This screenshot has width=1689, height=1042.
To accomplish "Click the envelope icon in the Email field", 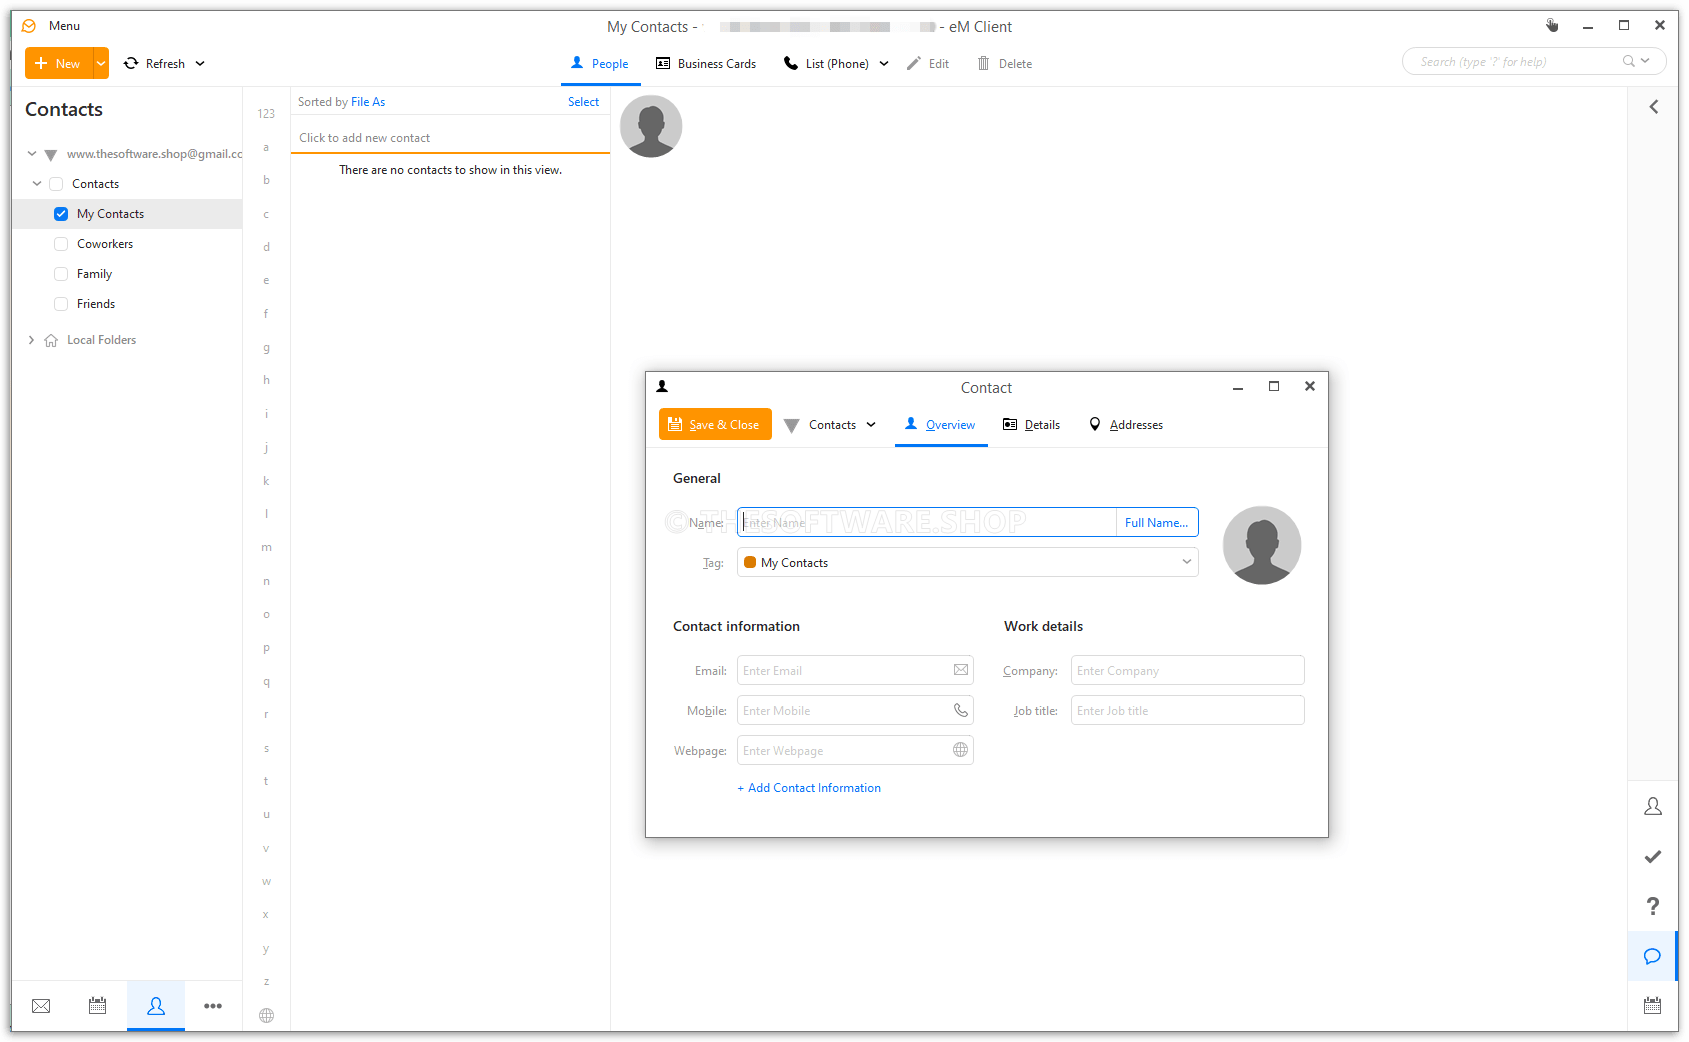I will (x=959, y=670).
